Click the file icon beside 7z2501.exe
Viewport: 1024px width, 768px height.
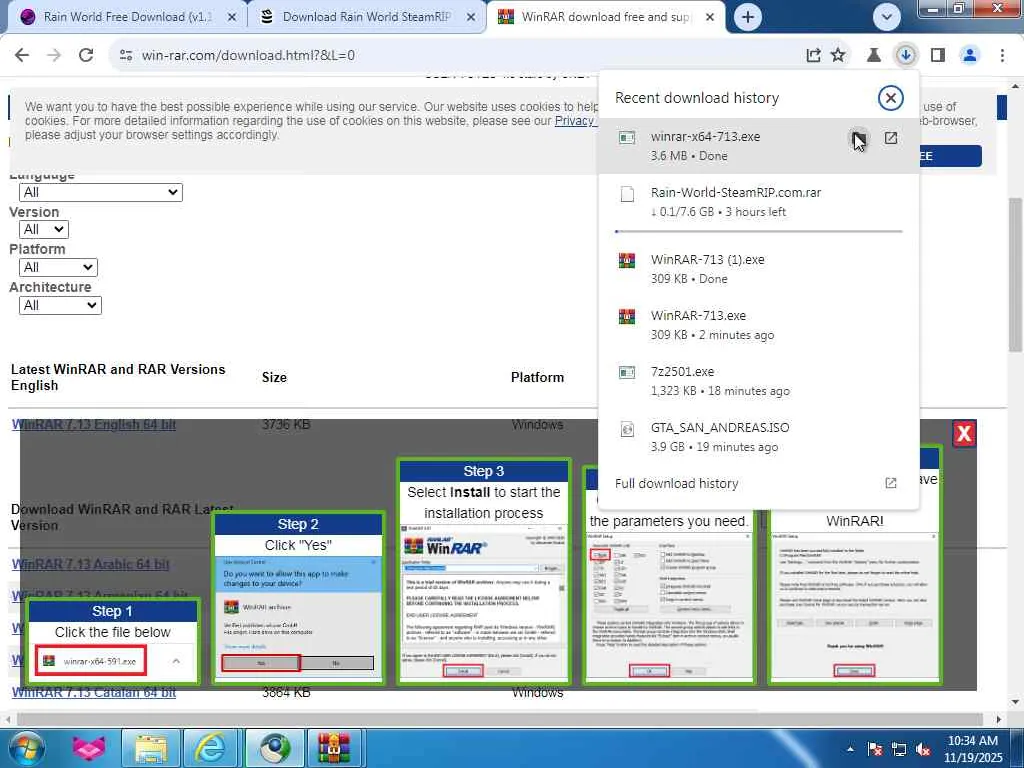tap(626, 372)
